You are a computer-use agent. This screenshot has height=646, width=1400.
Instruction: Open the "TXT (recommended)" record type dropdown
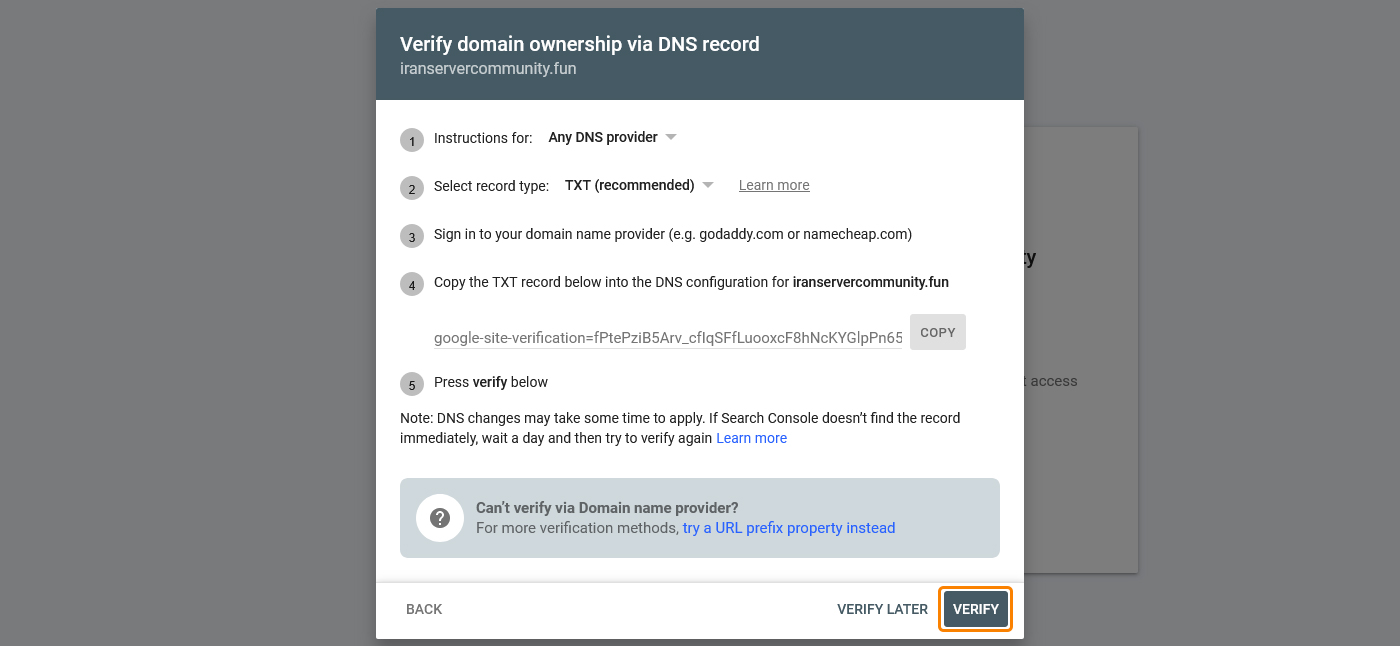coord(629,185)
